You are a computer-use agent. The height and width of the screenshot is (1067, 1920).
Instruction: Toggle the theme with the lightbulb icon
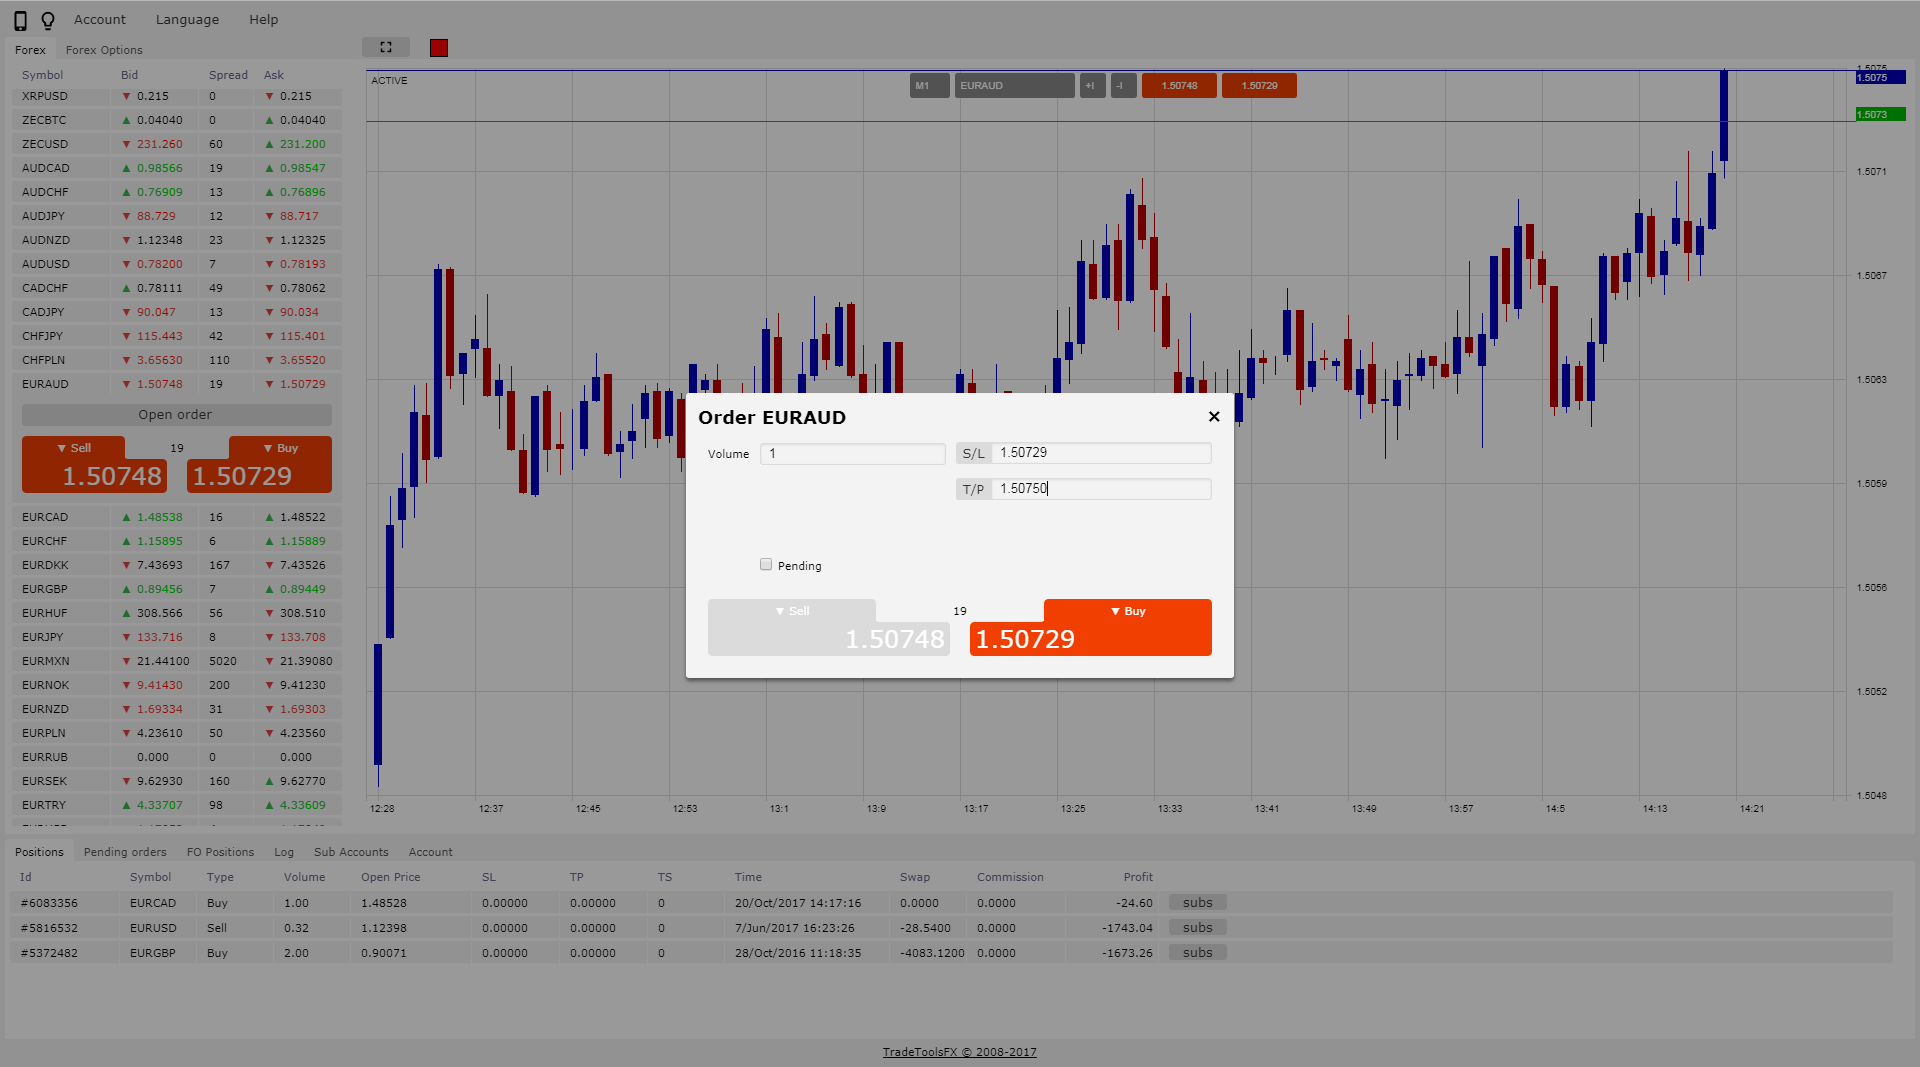[48, 19]
